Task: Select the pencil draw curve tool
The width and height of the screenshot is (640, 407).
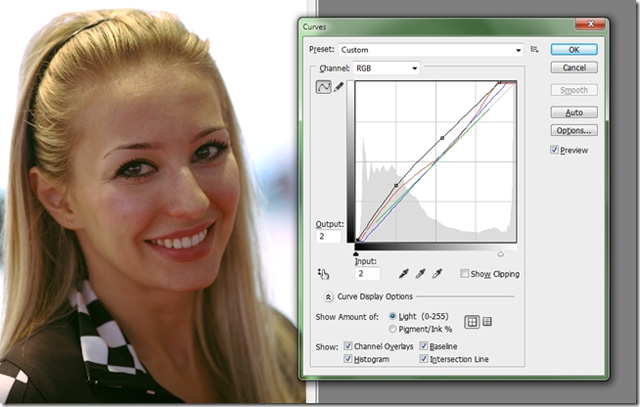Action: (339, 87)
